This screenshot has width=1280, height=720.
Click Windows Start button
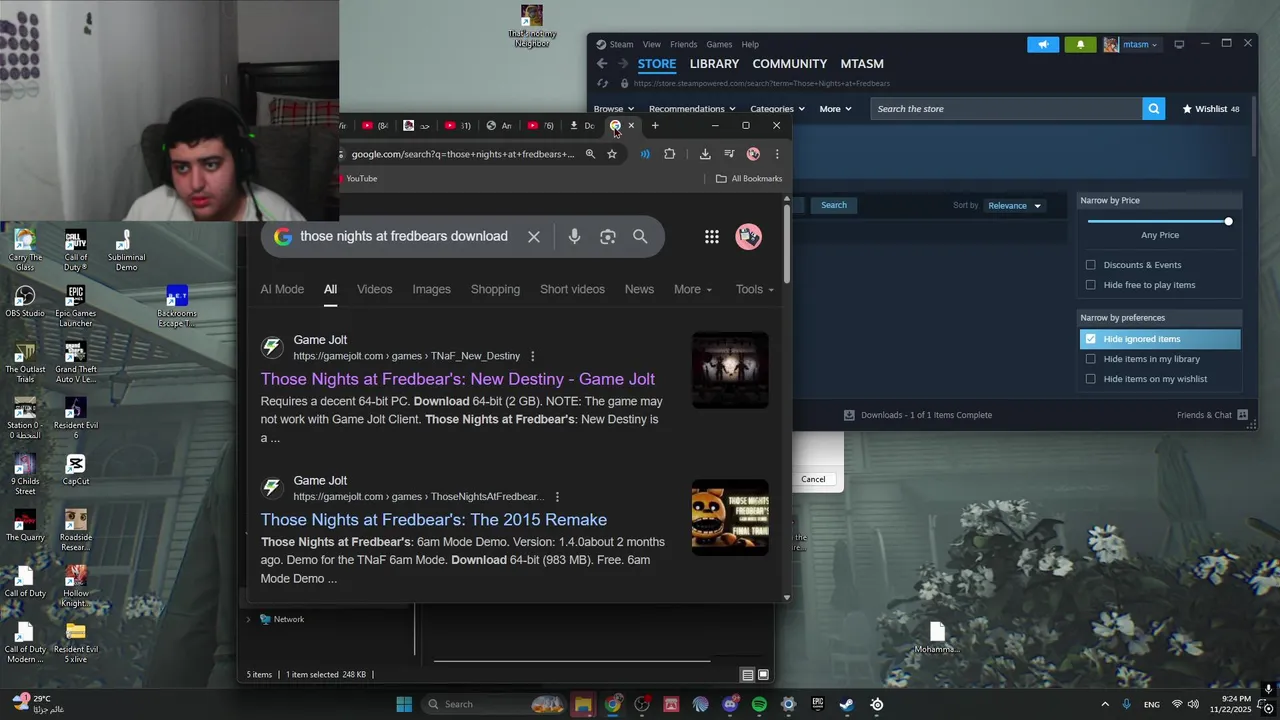(404, 705)
